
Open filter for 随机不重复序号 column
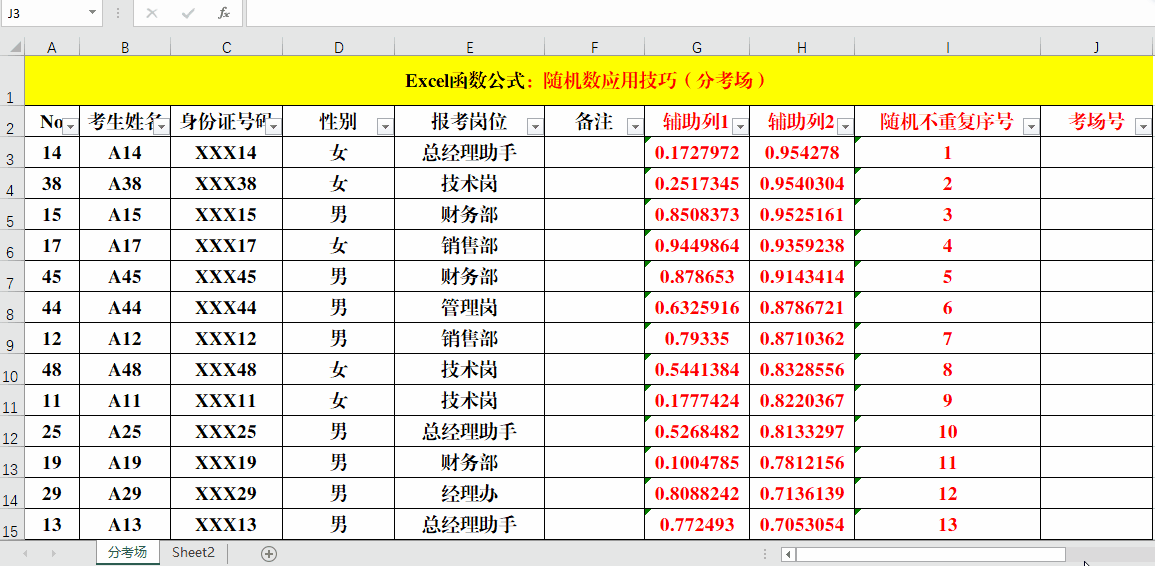1031,126
